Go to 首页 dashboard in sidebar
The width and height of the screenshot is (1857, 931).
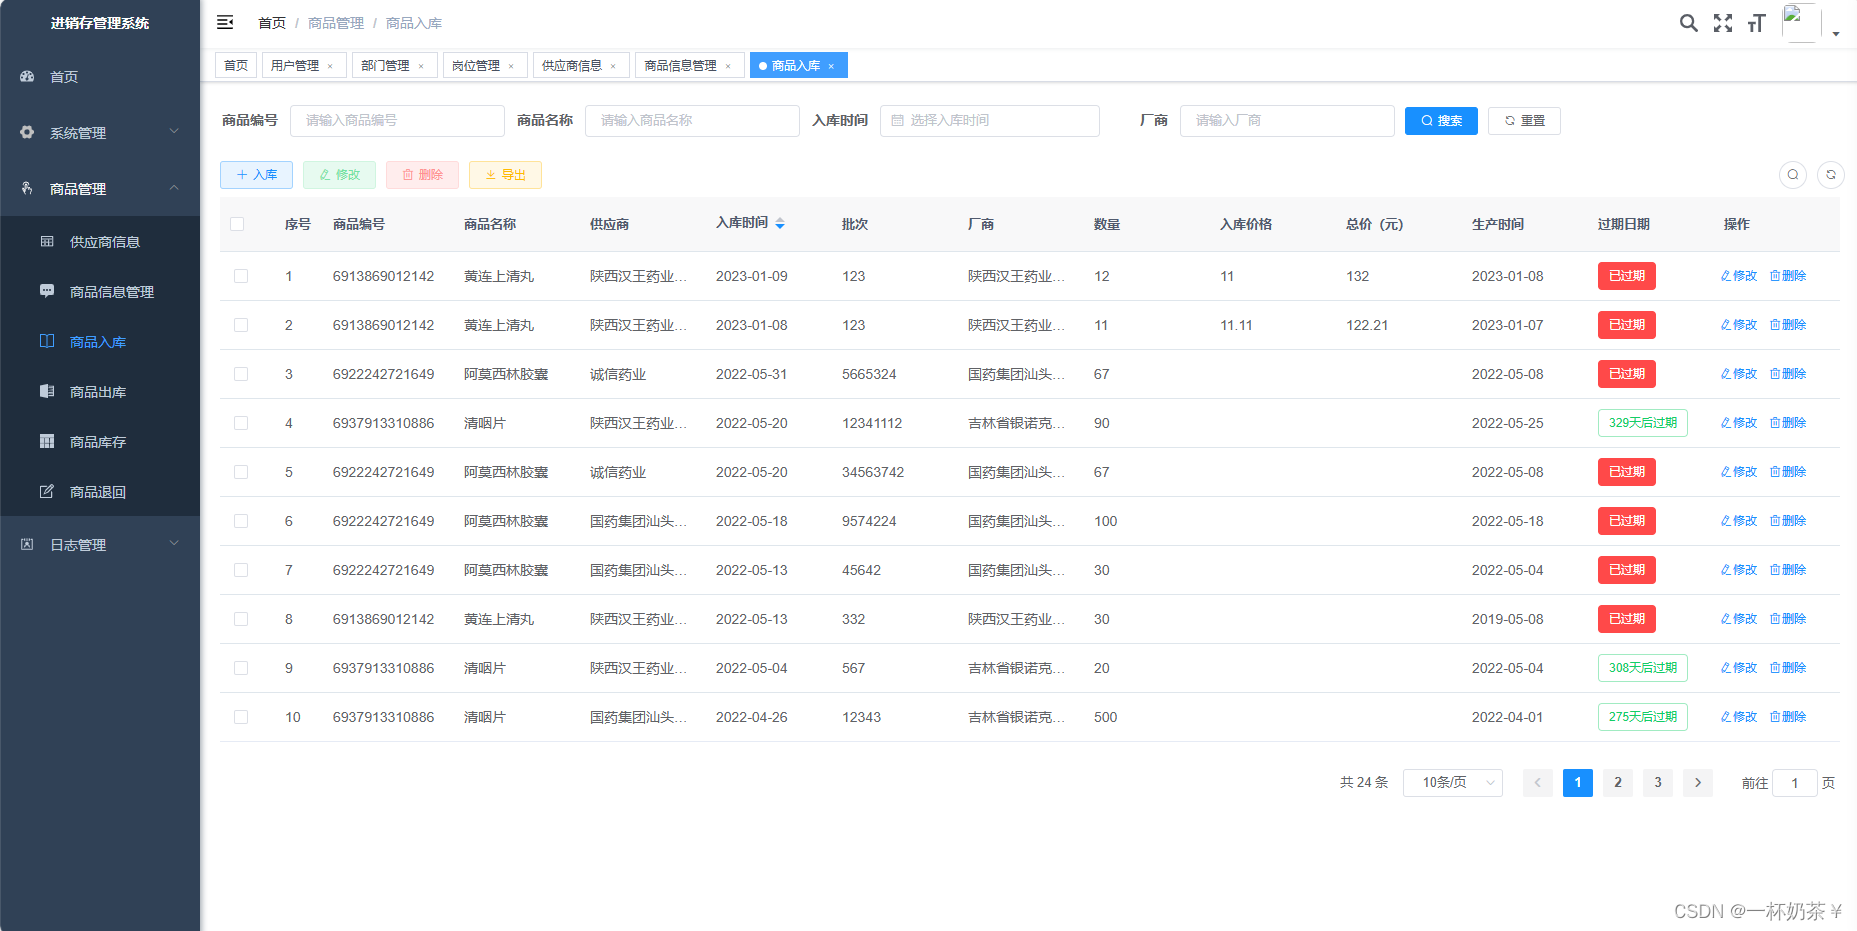tap(100, 76)
